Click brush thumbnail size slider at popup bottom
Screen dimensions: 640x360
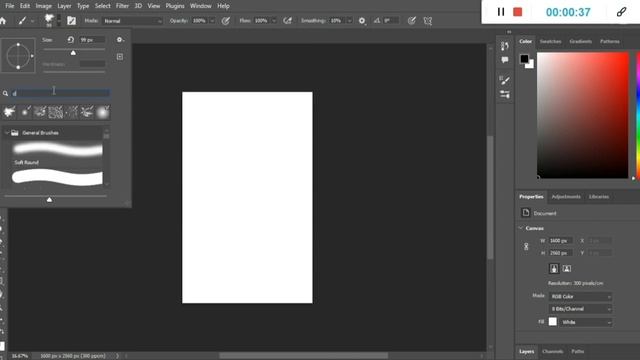(49, 200)
